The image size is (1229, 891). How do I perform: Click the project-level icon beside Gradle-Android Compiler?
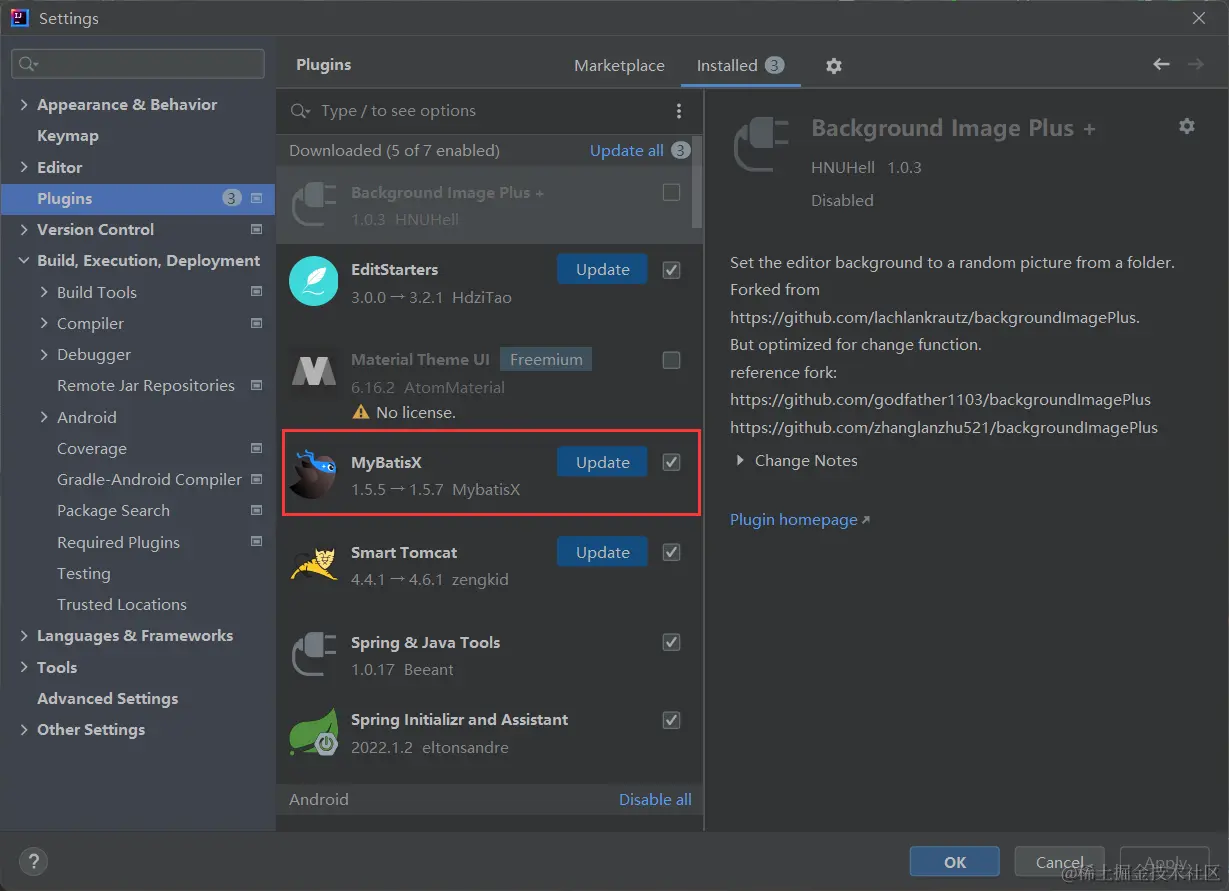257,479
